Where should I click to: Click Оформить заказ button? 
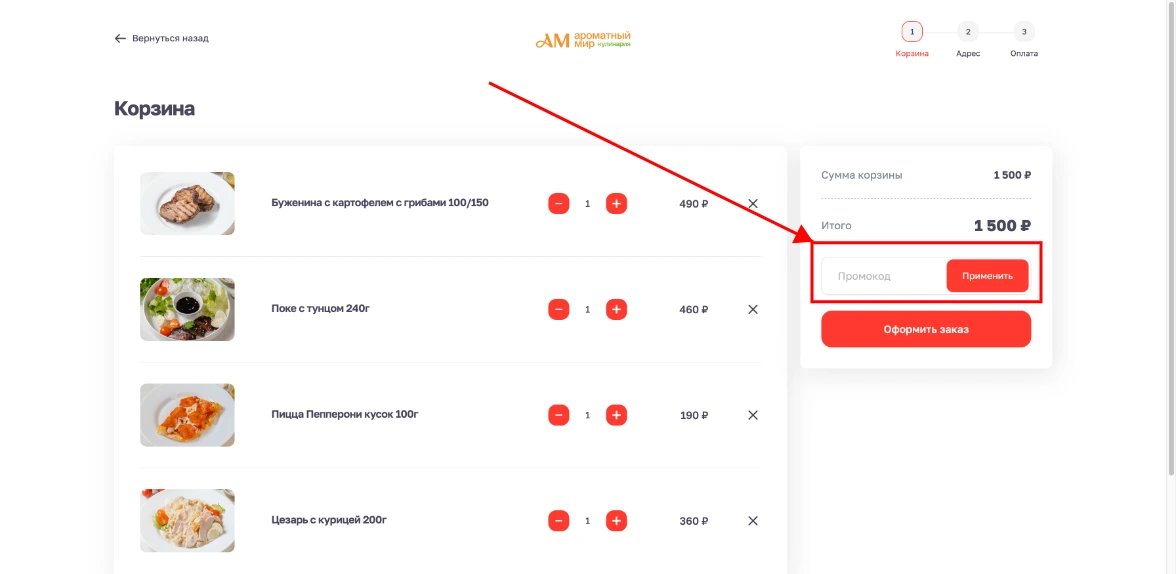(x=926, y=329)
